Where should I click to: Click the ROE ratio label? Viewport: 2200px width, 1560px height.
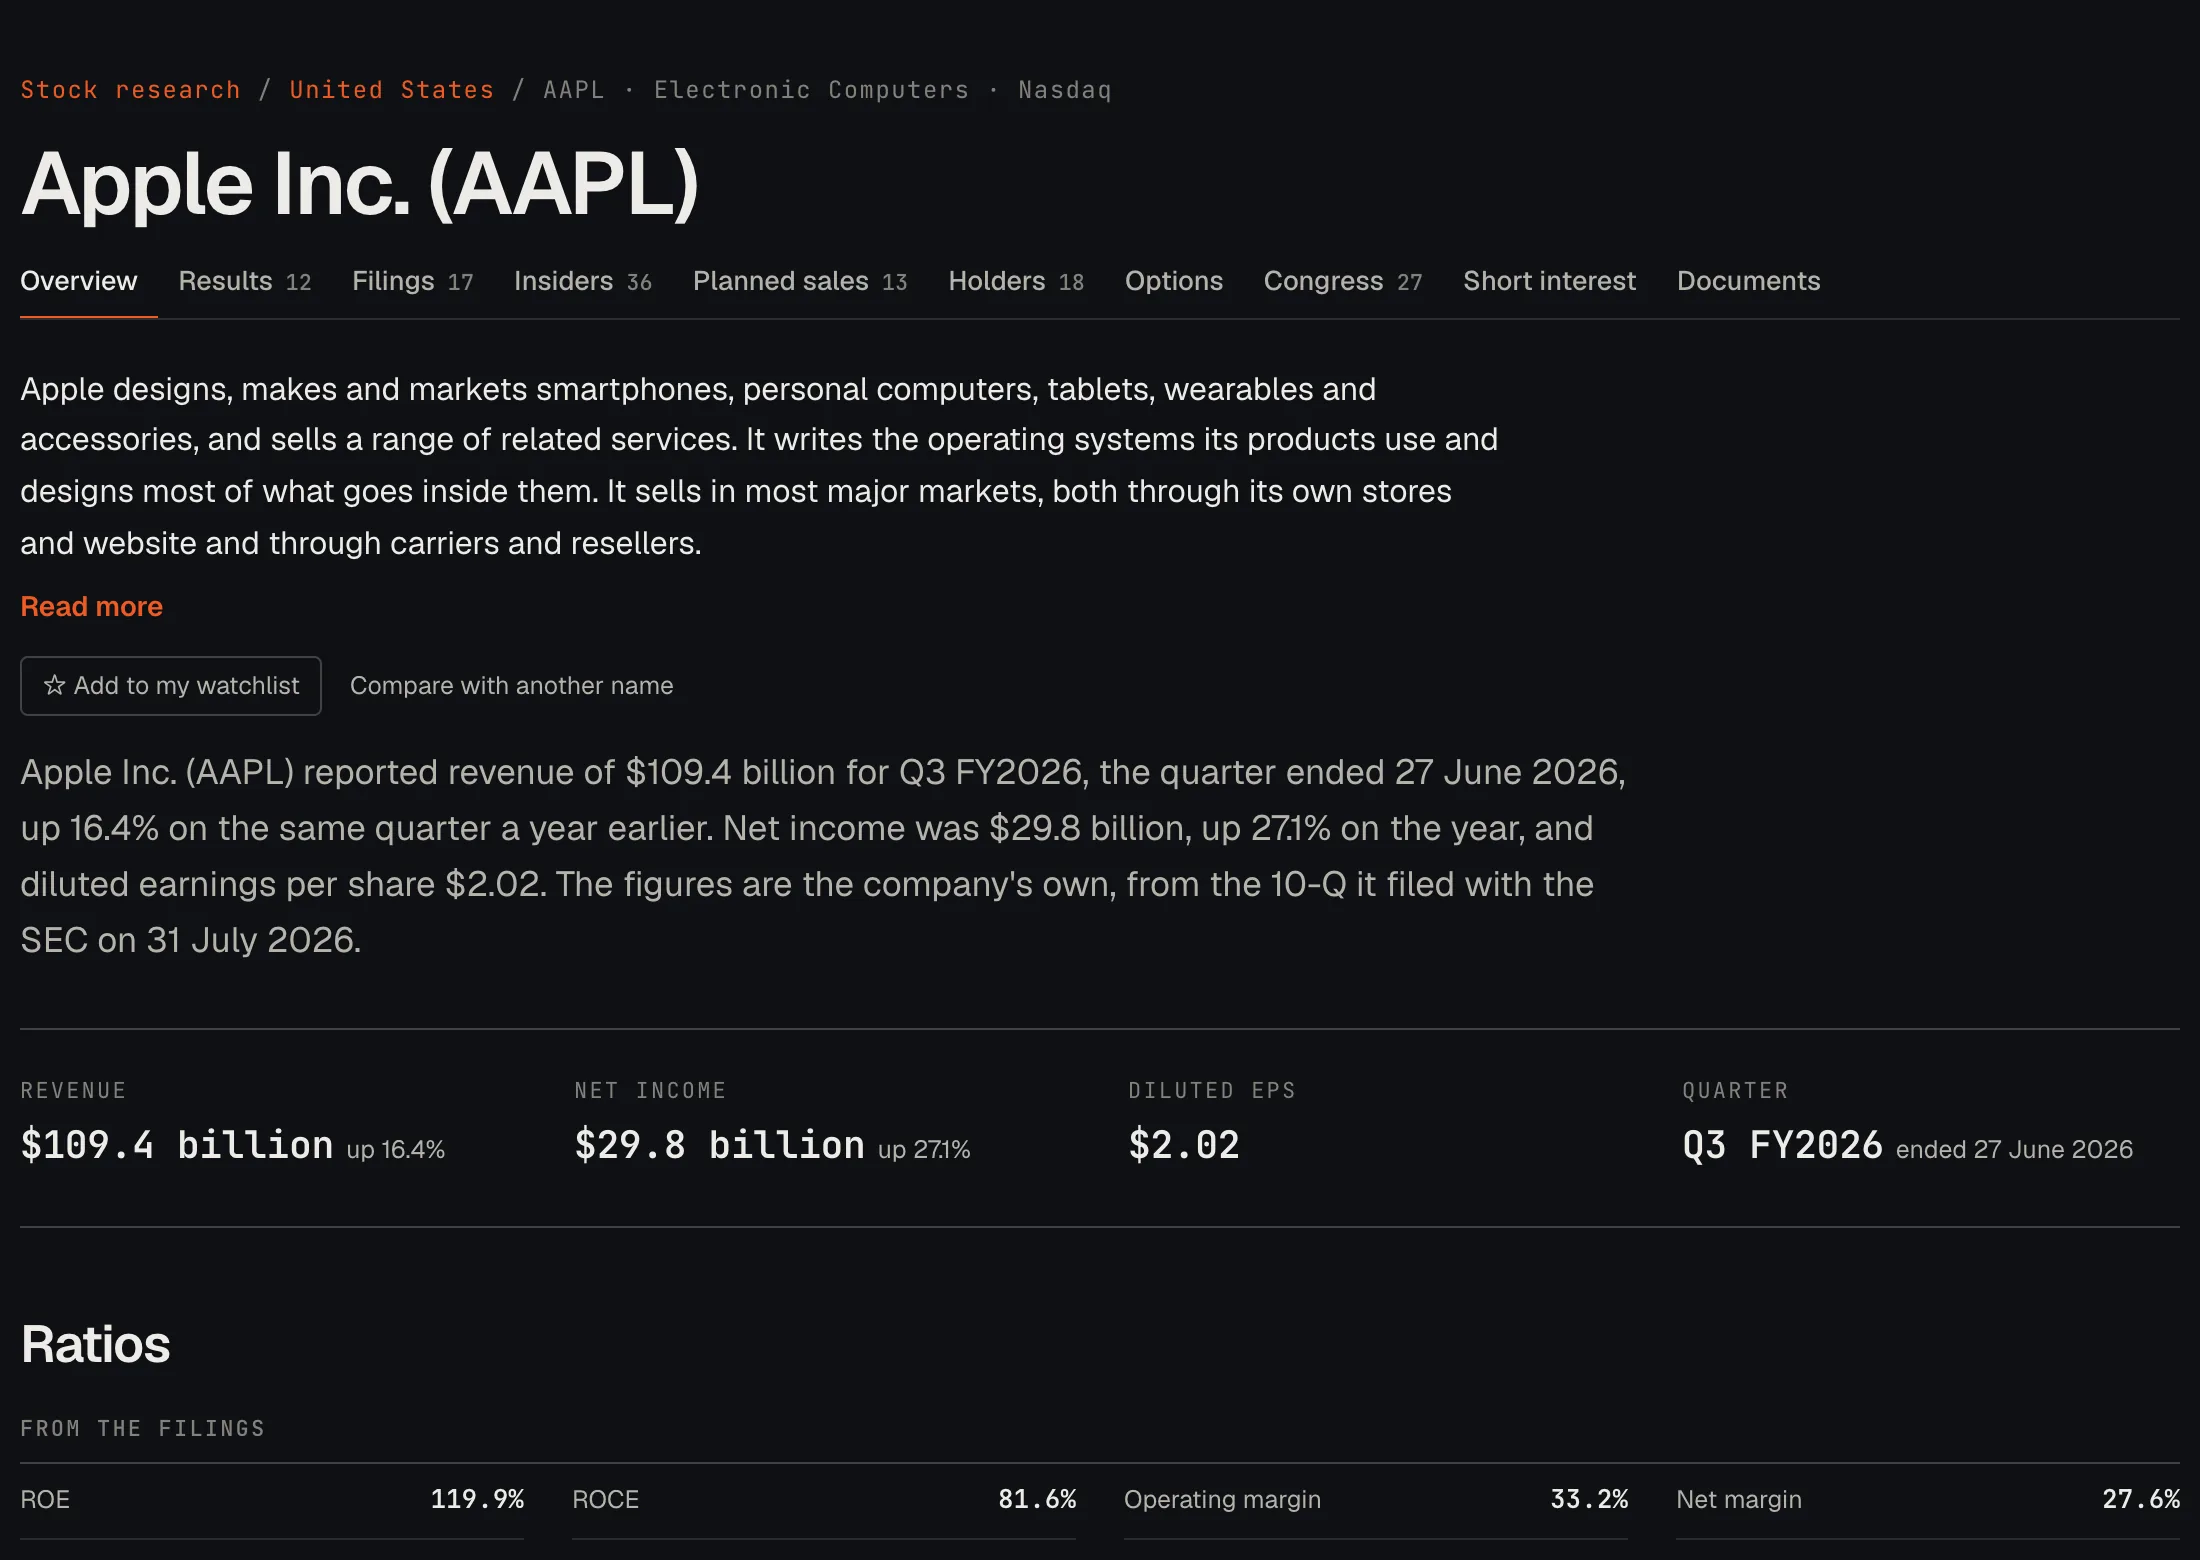pos(45,1500)
